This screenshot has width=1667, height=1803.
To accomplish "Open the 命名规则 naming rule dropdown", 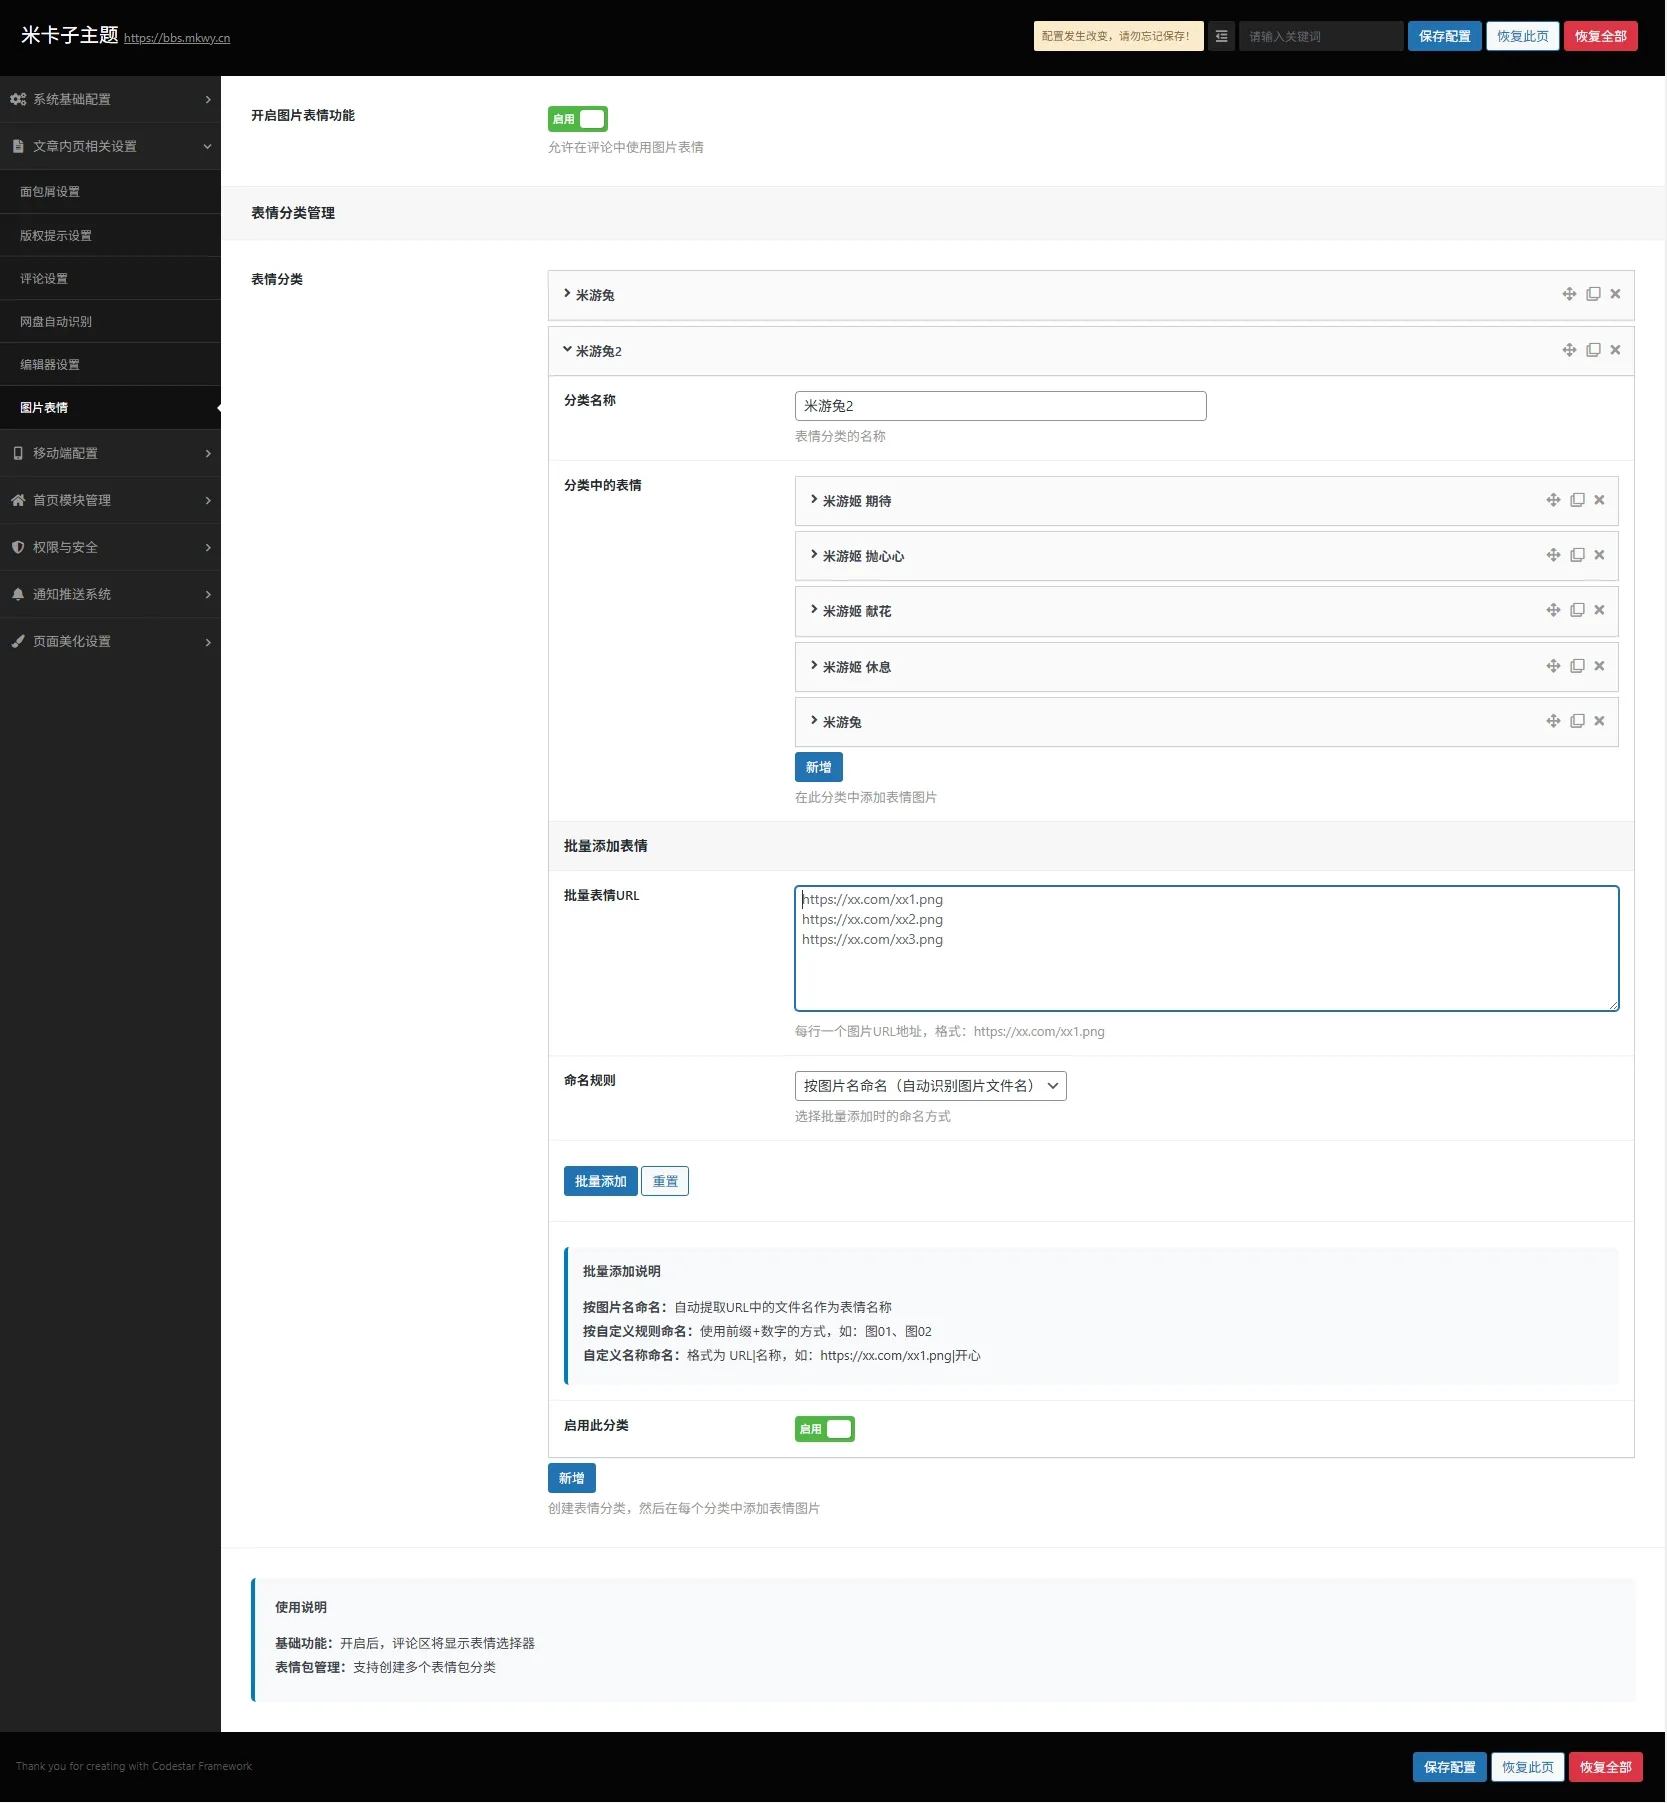I will (x=930, y=1086).
